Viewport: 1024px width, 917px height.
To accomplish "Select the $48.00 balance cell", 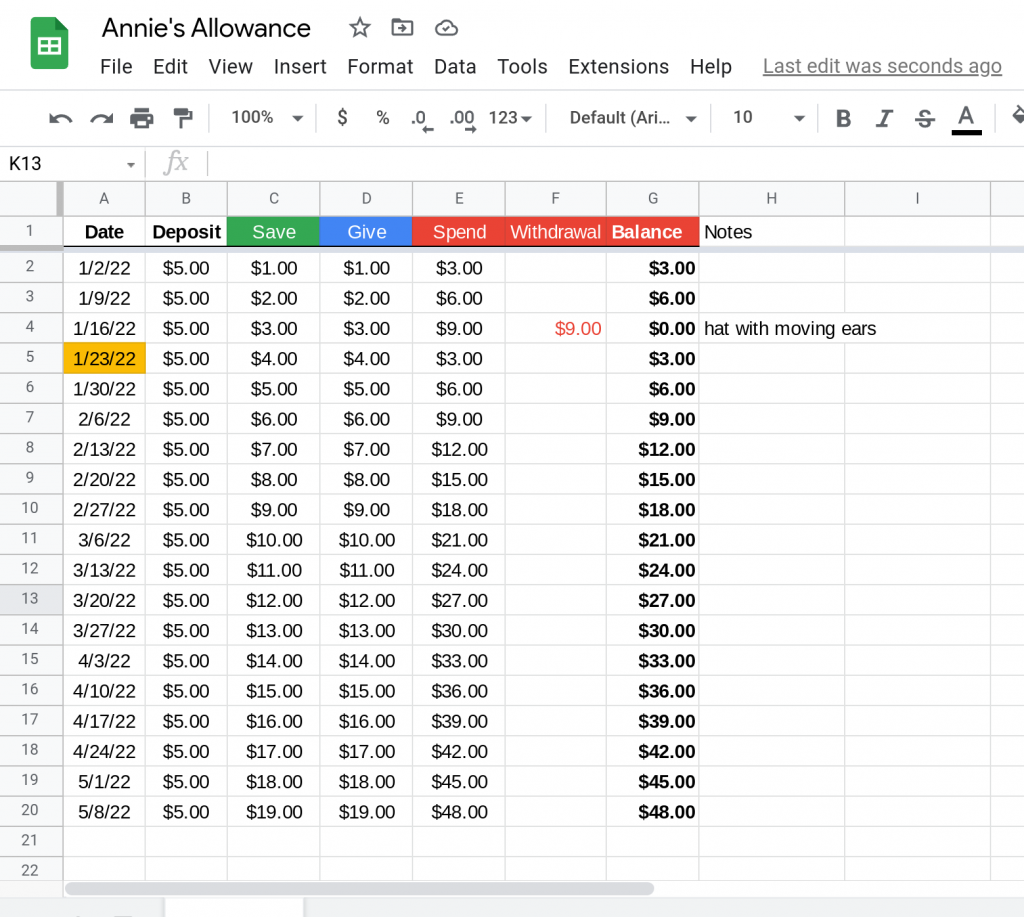I will pyautogui.click(x=652, y=812).
